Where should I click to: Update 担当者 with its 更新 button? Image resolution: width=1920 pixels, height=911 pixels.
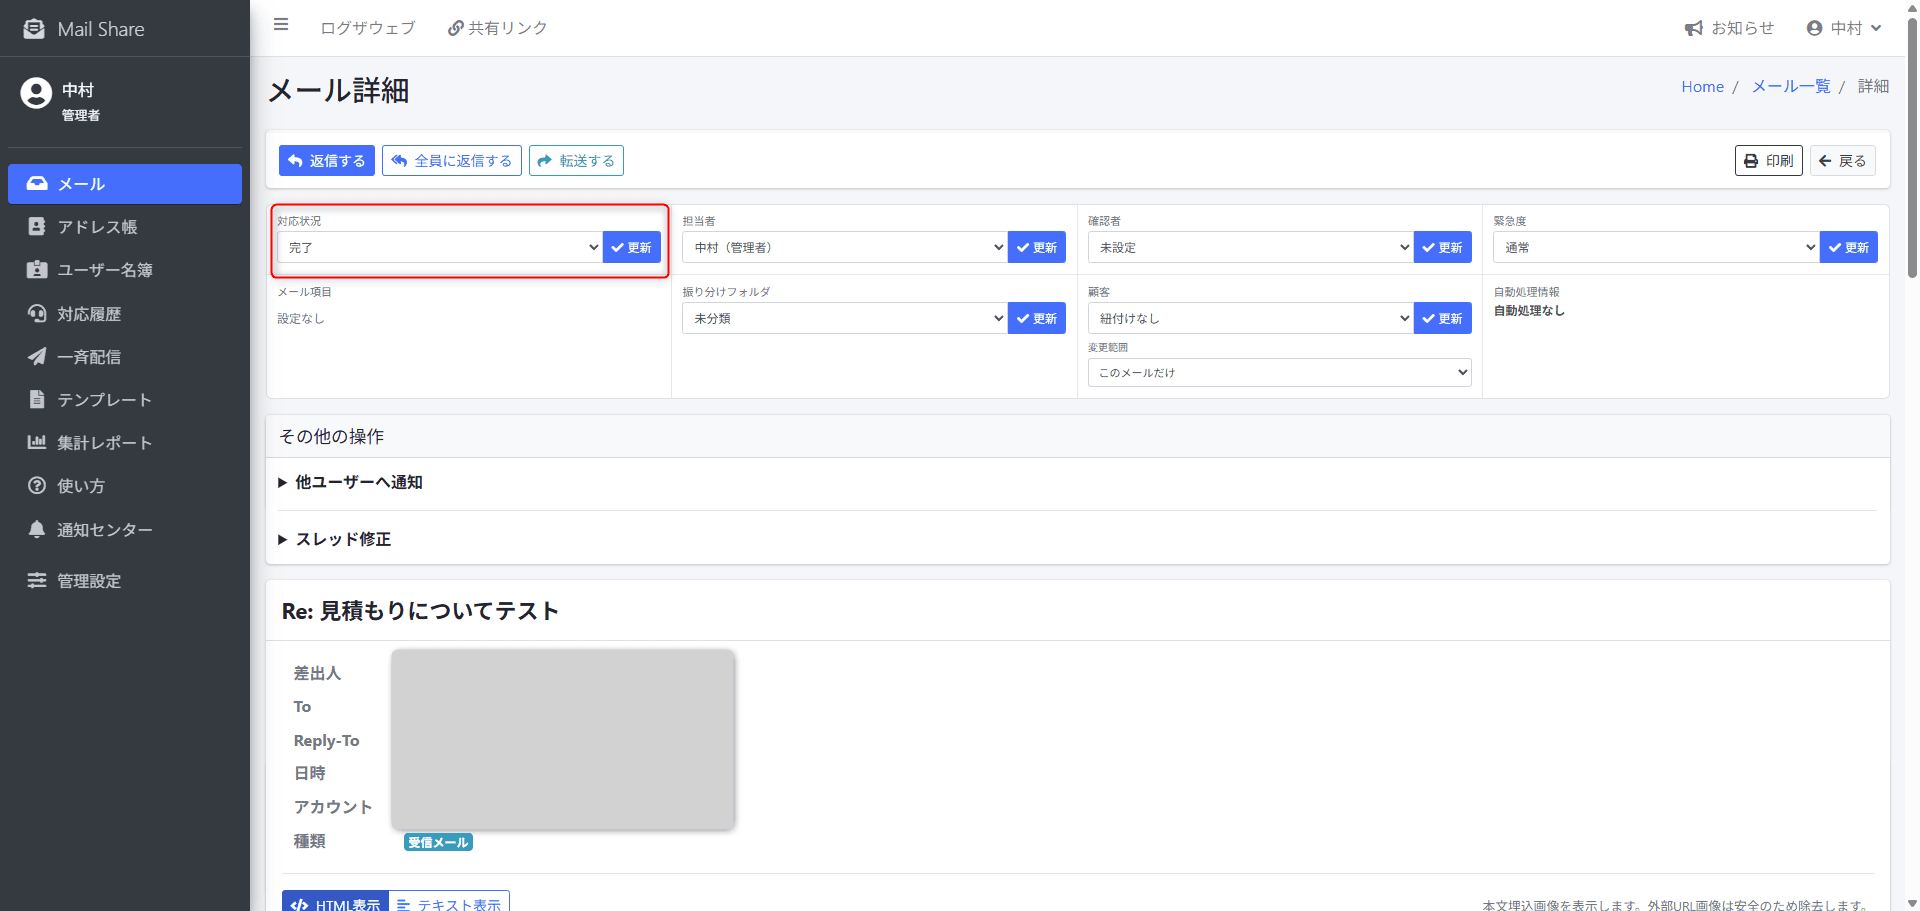coord(1037,247)
